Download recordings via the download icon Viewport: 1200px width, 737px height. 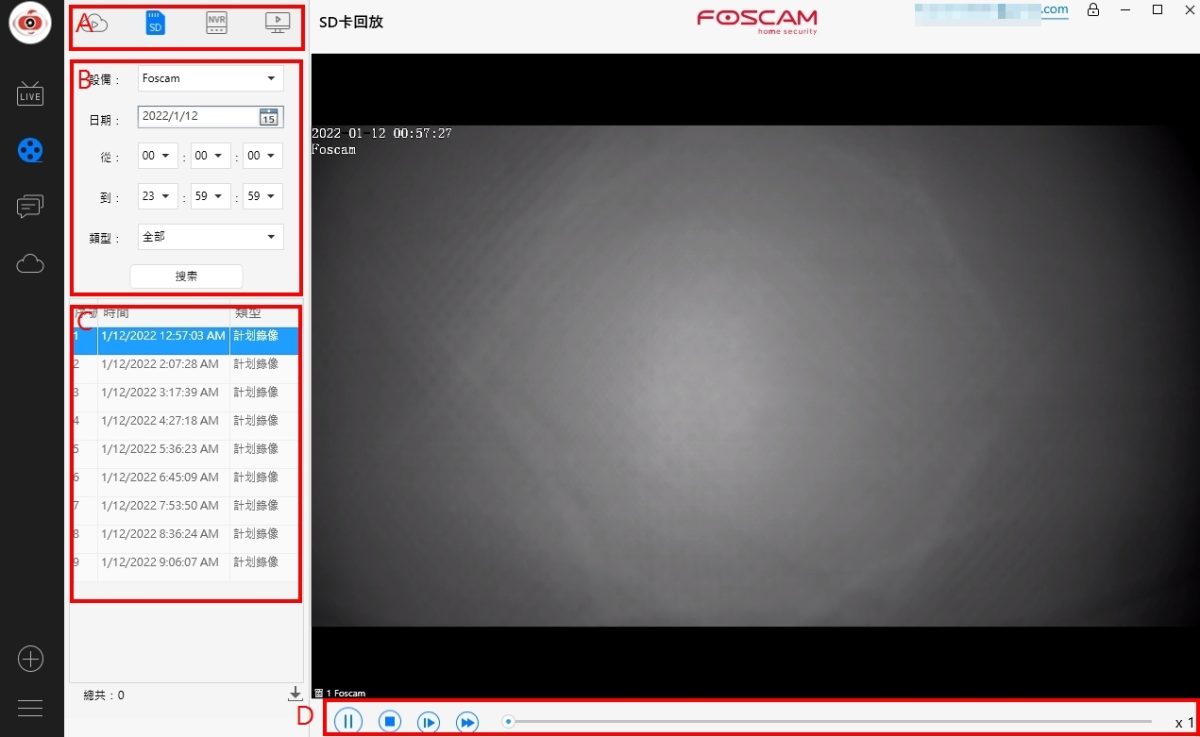coord(295,691)
